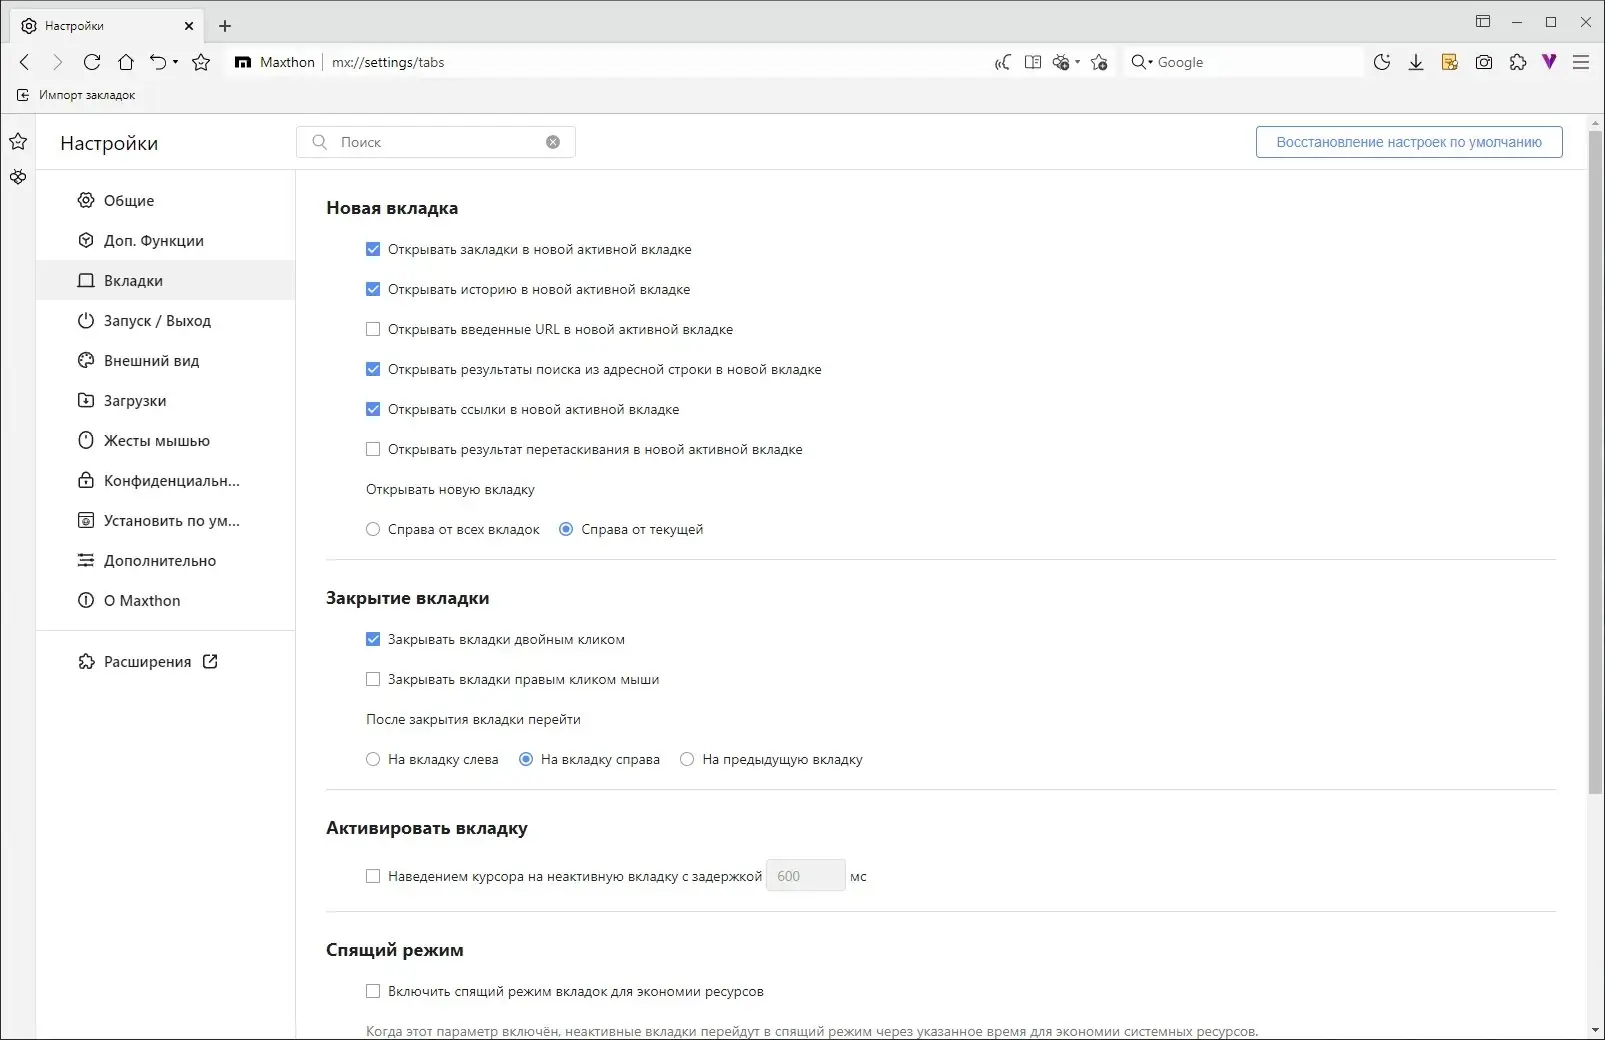This screenshot has height=1040, width=1605.
Task: Open the reader mode book icon
Action: 1033,62
